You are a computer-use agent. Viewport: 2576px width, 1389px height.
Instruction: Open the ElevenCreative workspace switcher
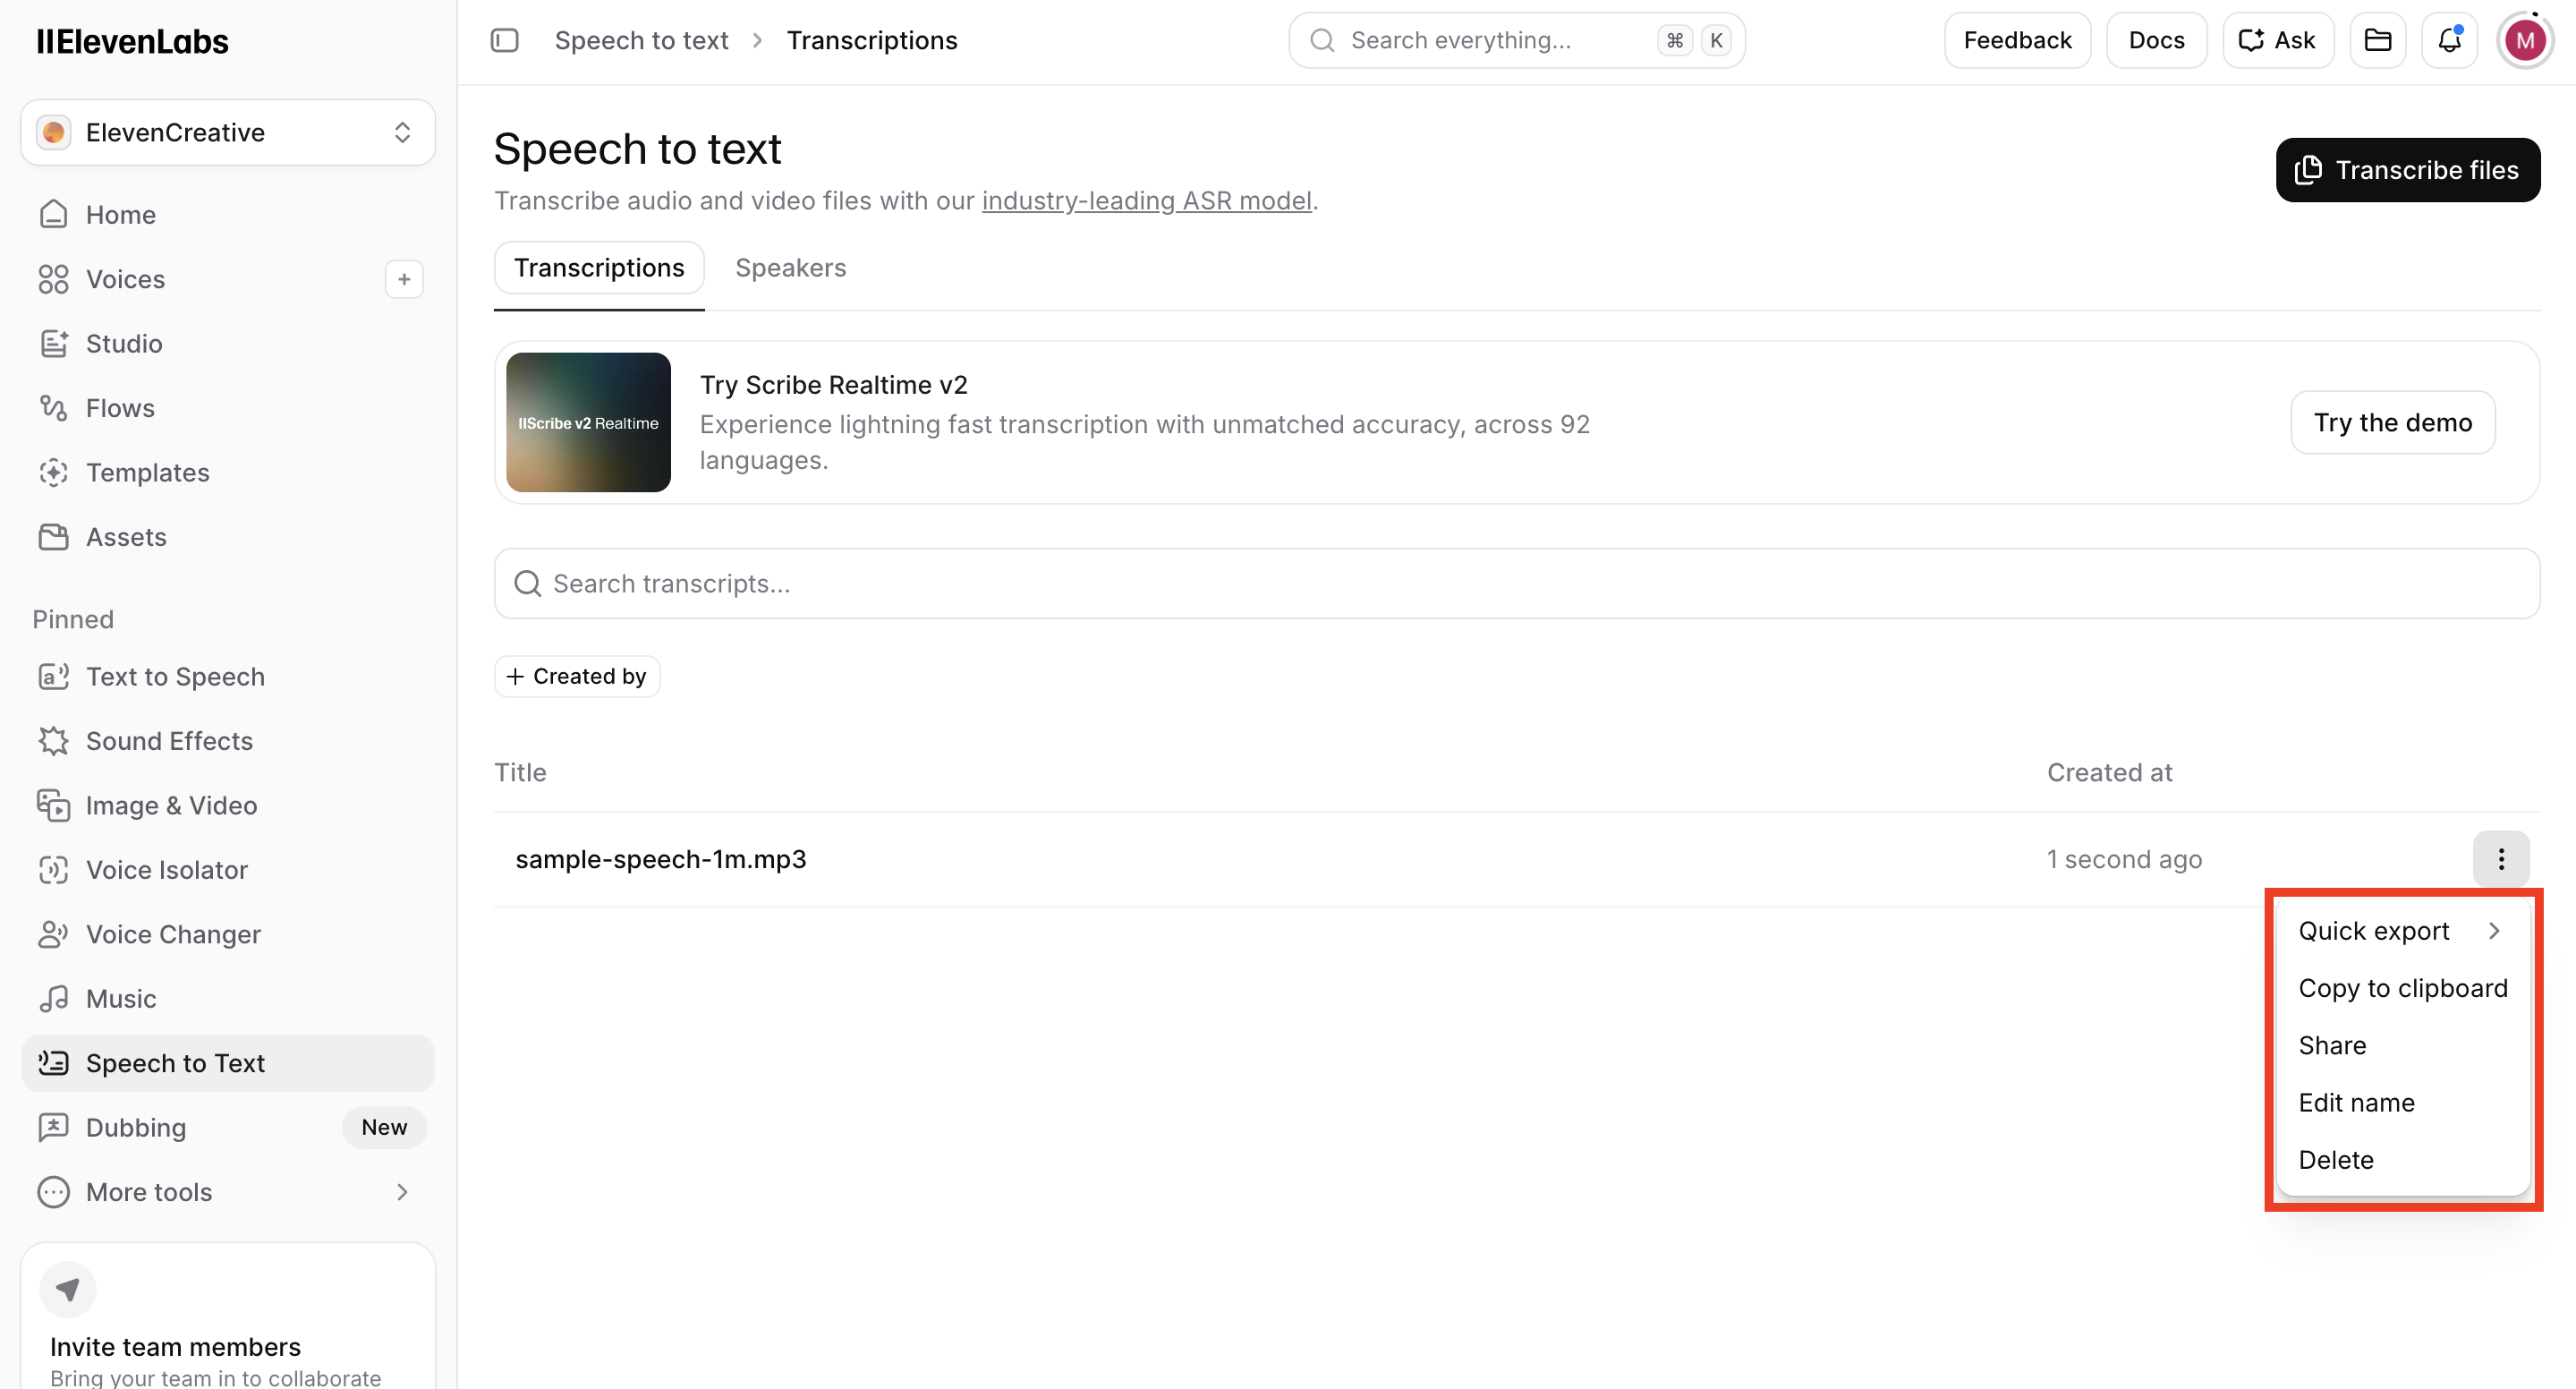pyautogui.click(x=228, y=132)
